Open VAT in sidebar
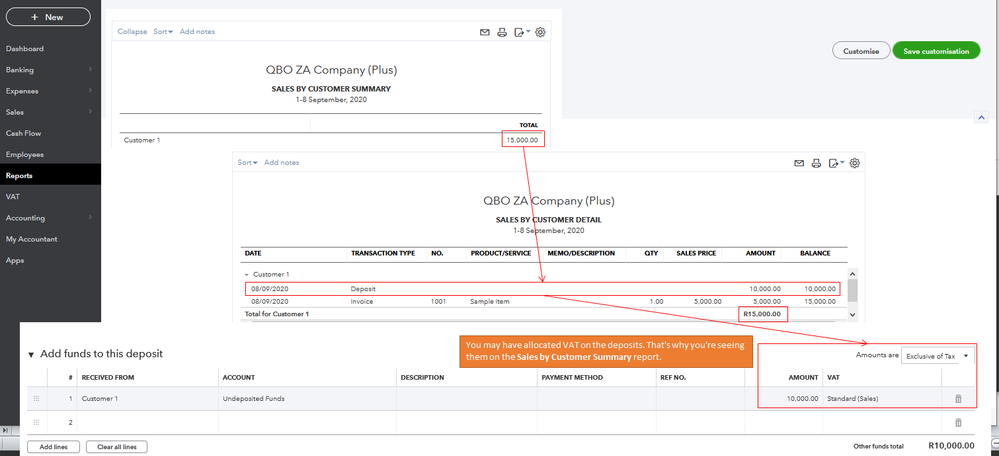This screenshot has height=456, width=999. click(x=13, y=197)
